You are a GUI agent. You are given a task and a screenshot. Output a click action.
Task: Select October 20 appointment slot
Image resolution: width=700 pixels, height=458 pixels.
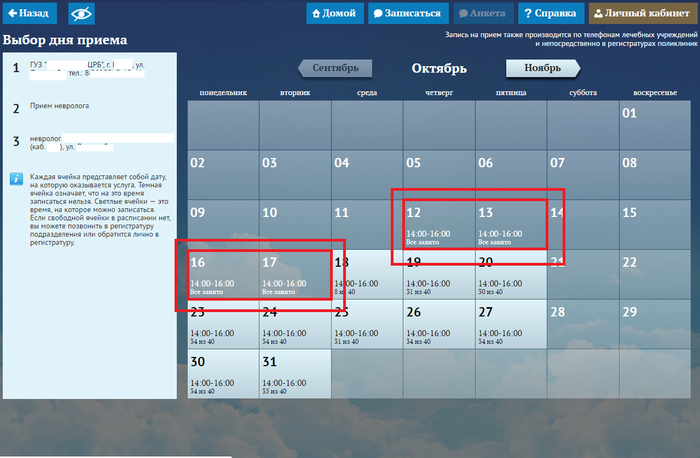pos(510,274)
